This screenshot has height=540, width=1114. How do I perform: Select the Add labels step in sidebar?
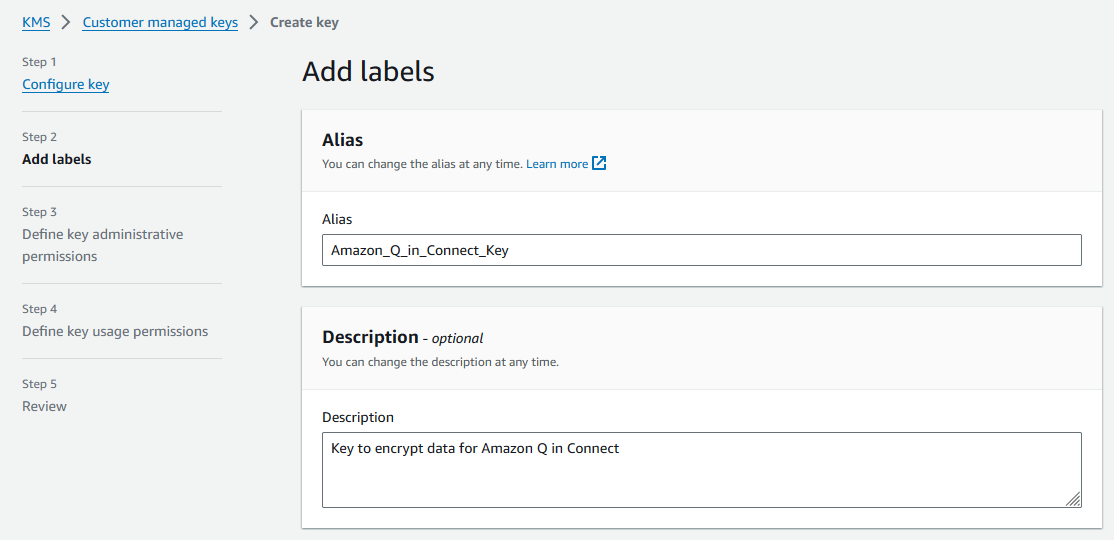coord(57,159)
